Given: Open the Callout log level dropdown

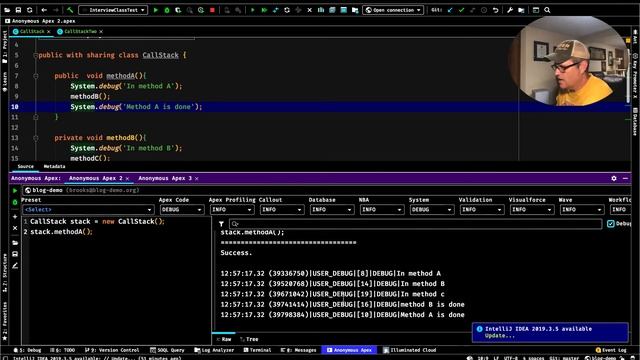Looking at the screenshot, I should (x=282, y=209).
